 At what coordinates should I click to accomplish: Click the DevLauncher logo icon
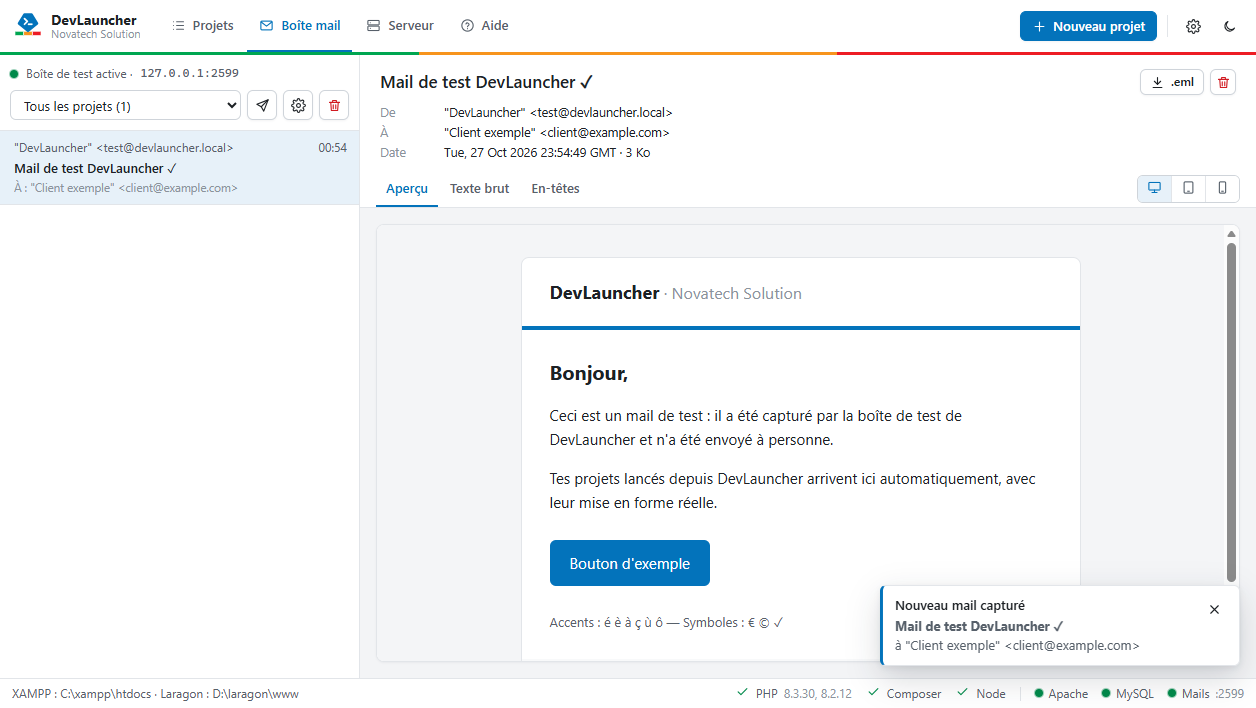[x=28, y=25]
